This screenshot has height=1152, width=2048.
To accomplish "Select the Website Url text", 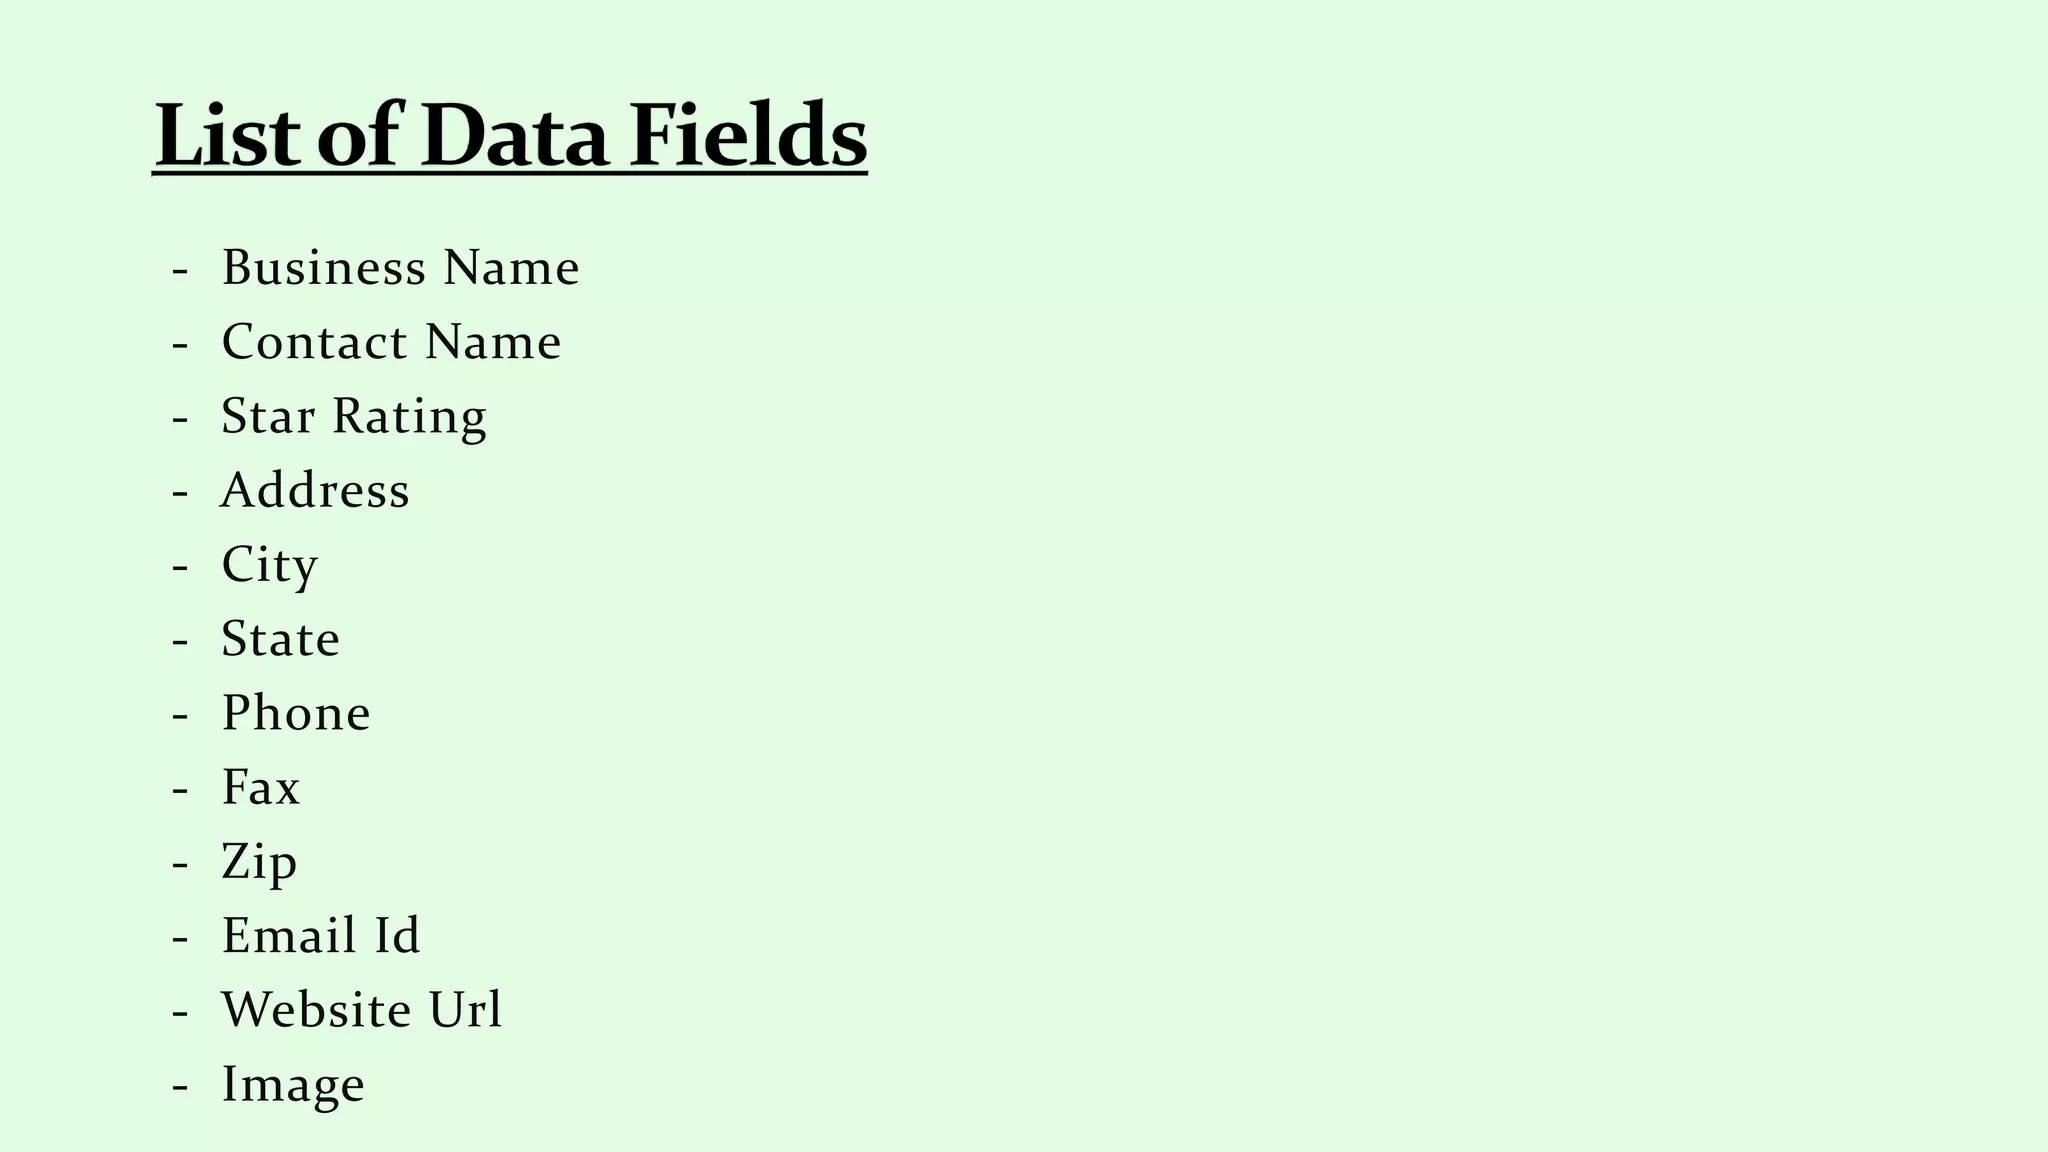I will tap(361, 1010).
